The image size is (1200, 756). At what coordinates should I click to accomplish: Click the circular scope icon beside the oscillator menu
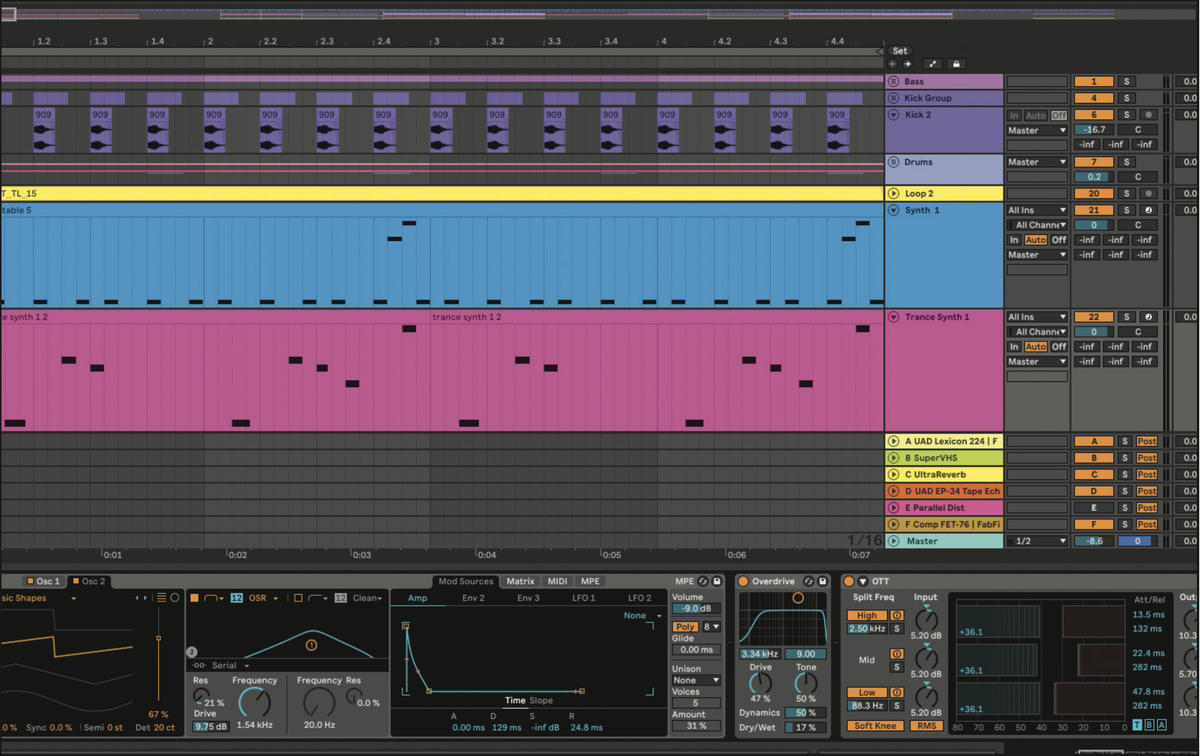pos(176,596)
